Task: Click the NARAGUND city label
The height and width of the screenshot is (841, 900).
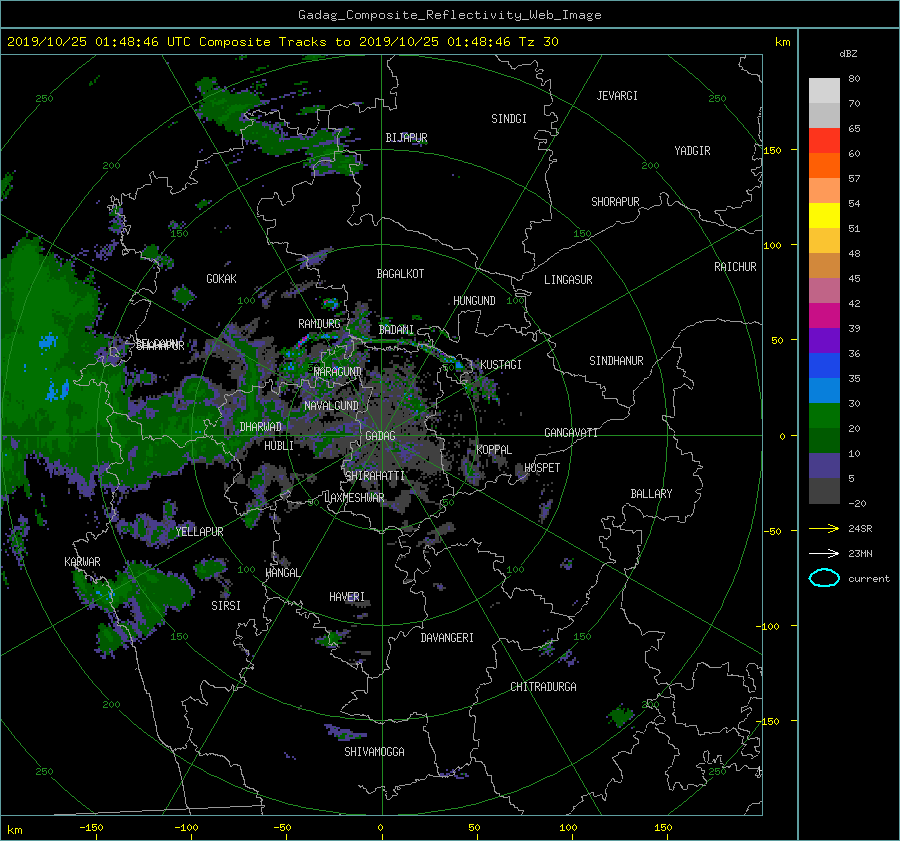Action: (x=338, y=372)
